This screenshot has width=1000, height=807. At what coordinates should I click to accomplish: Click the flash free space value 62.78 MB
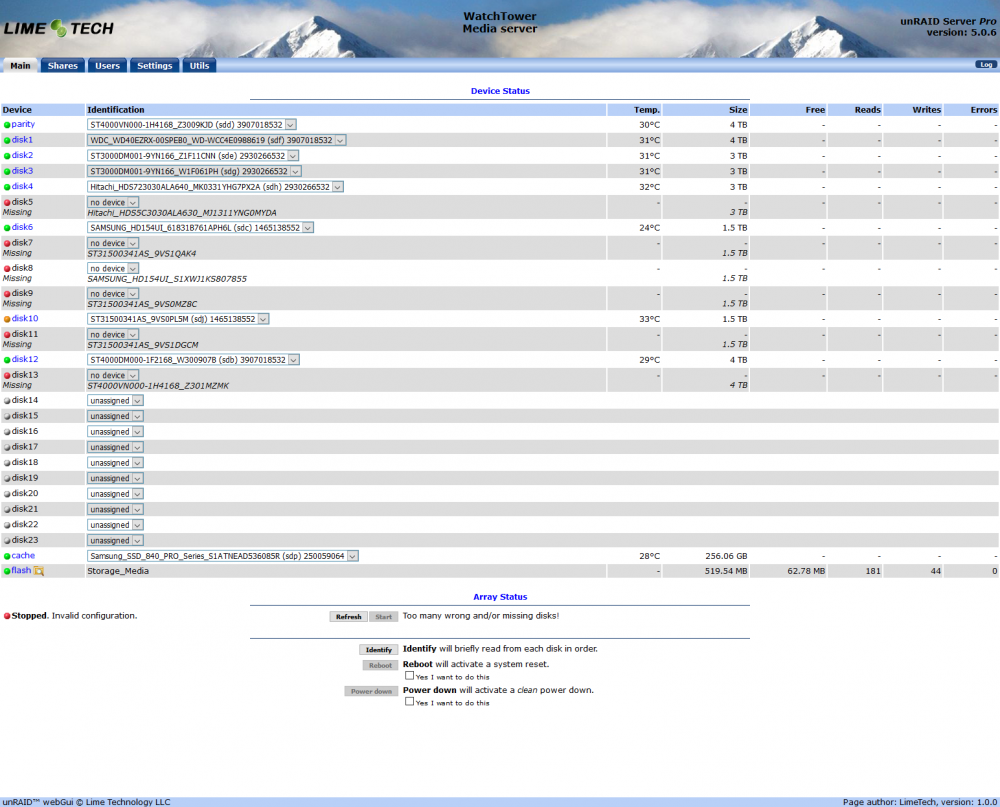[806, 571]
